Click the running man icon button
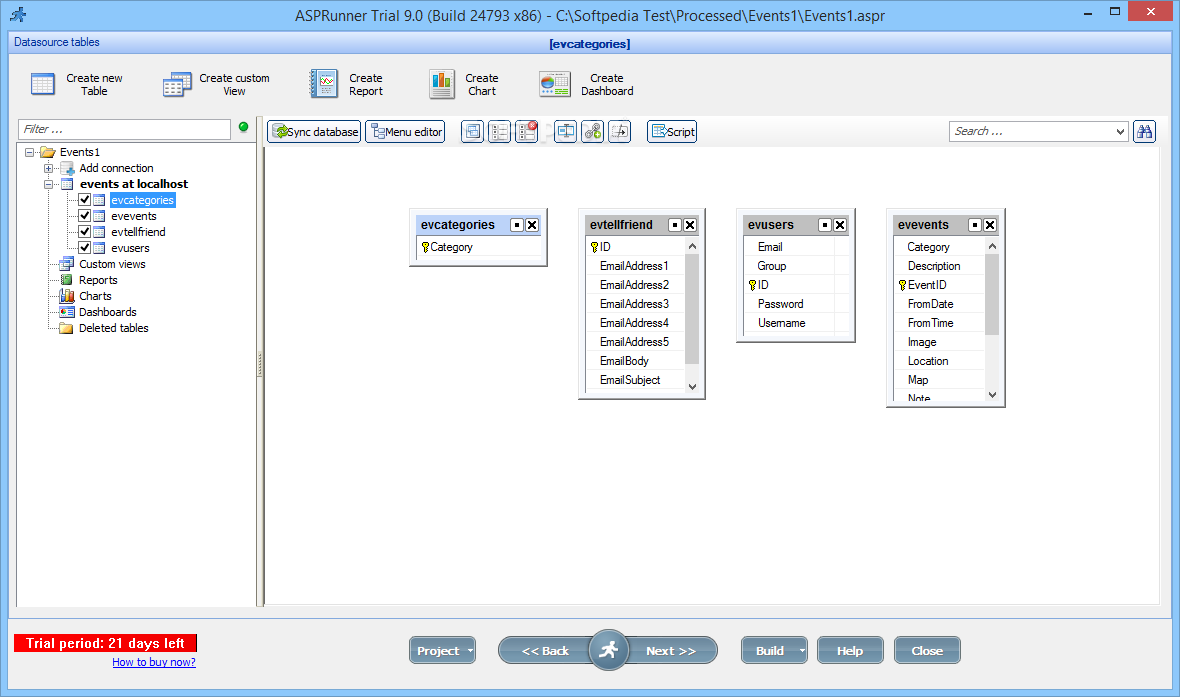 coord(608,650)
